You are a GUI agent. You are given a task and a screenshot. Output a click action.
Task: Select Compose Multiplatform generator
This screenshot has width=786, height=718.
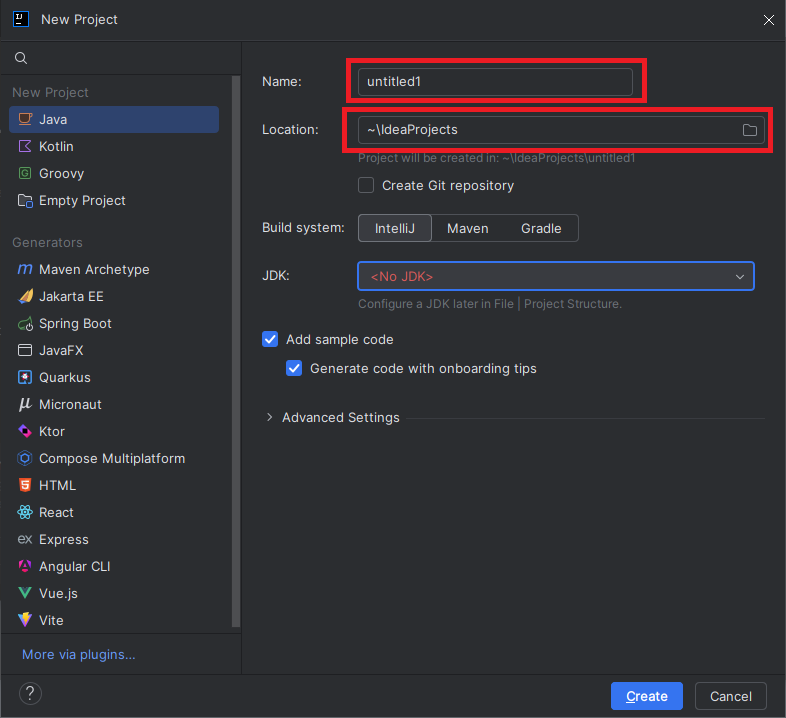(x=114, y=458)
